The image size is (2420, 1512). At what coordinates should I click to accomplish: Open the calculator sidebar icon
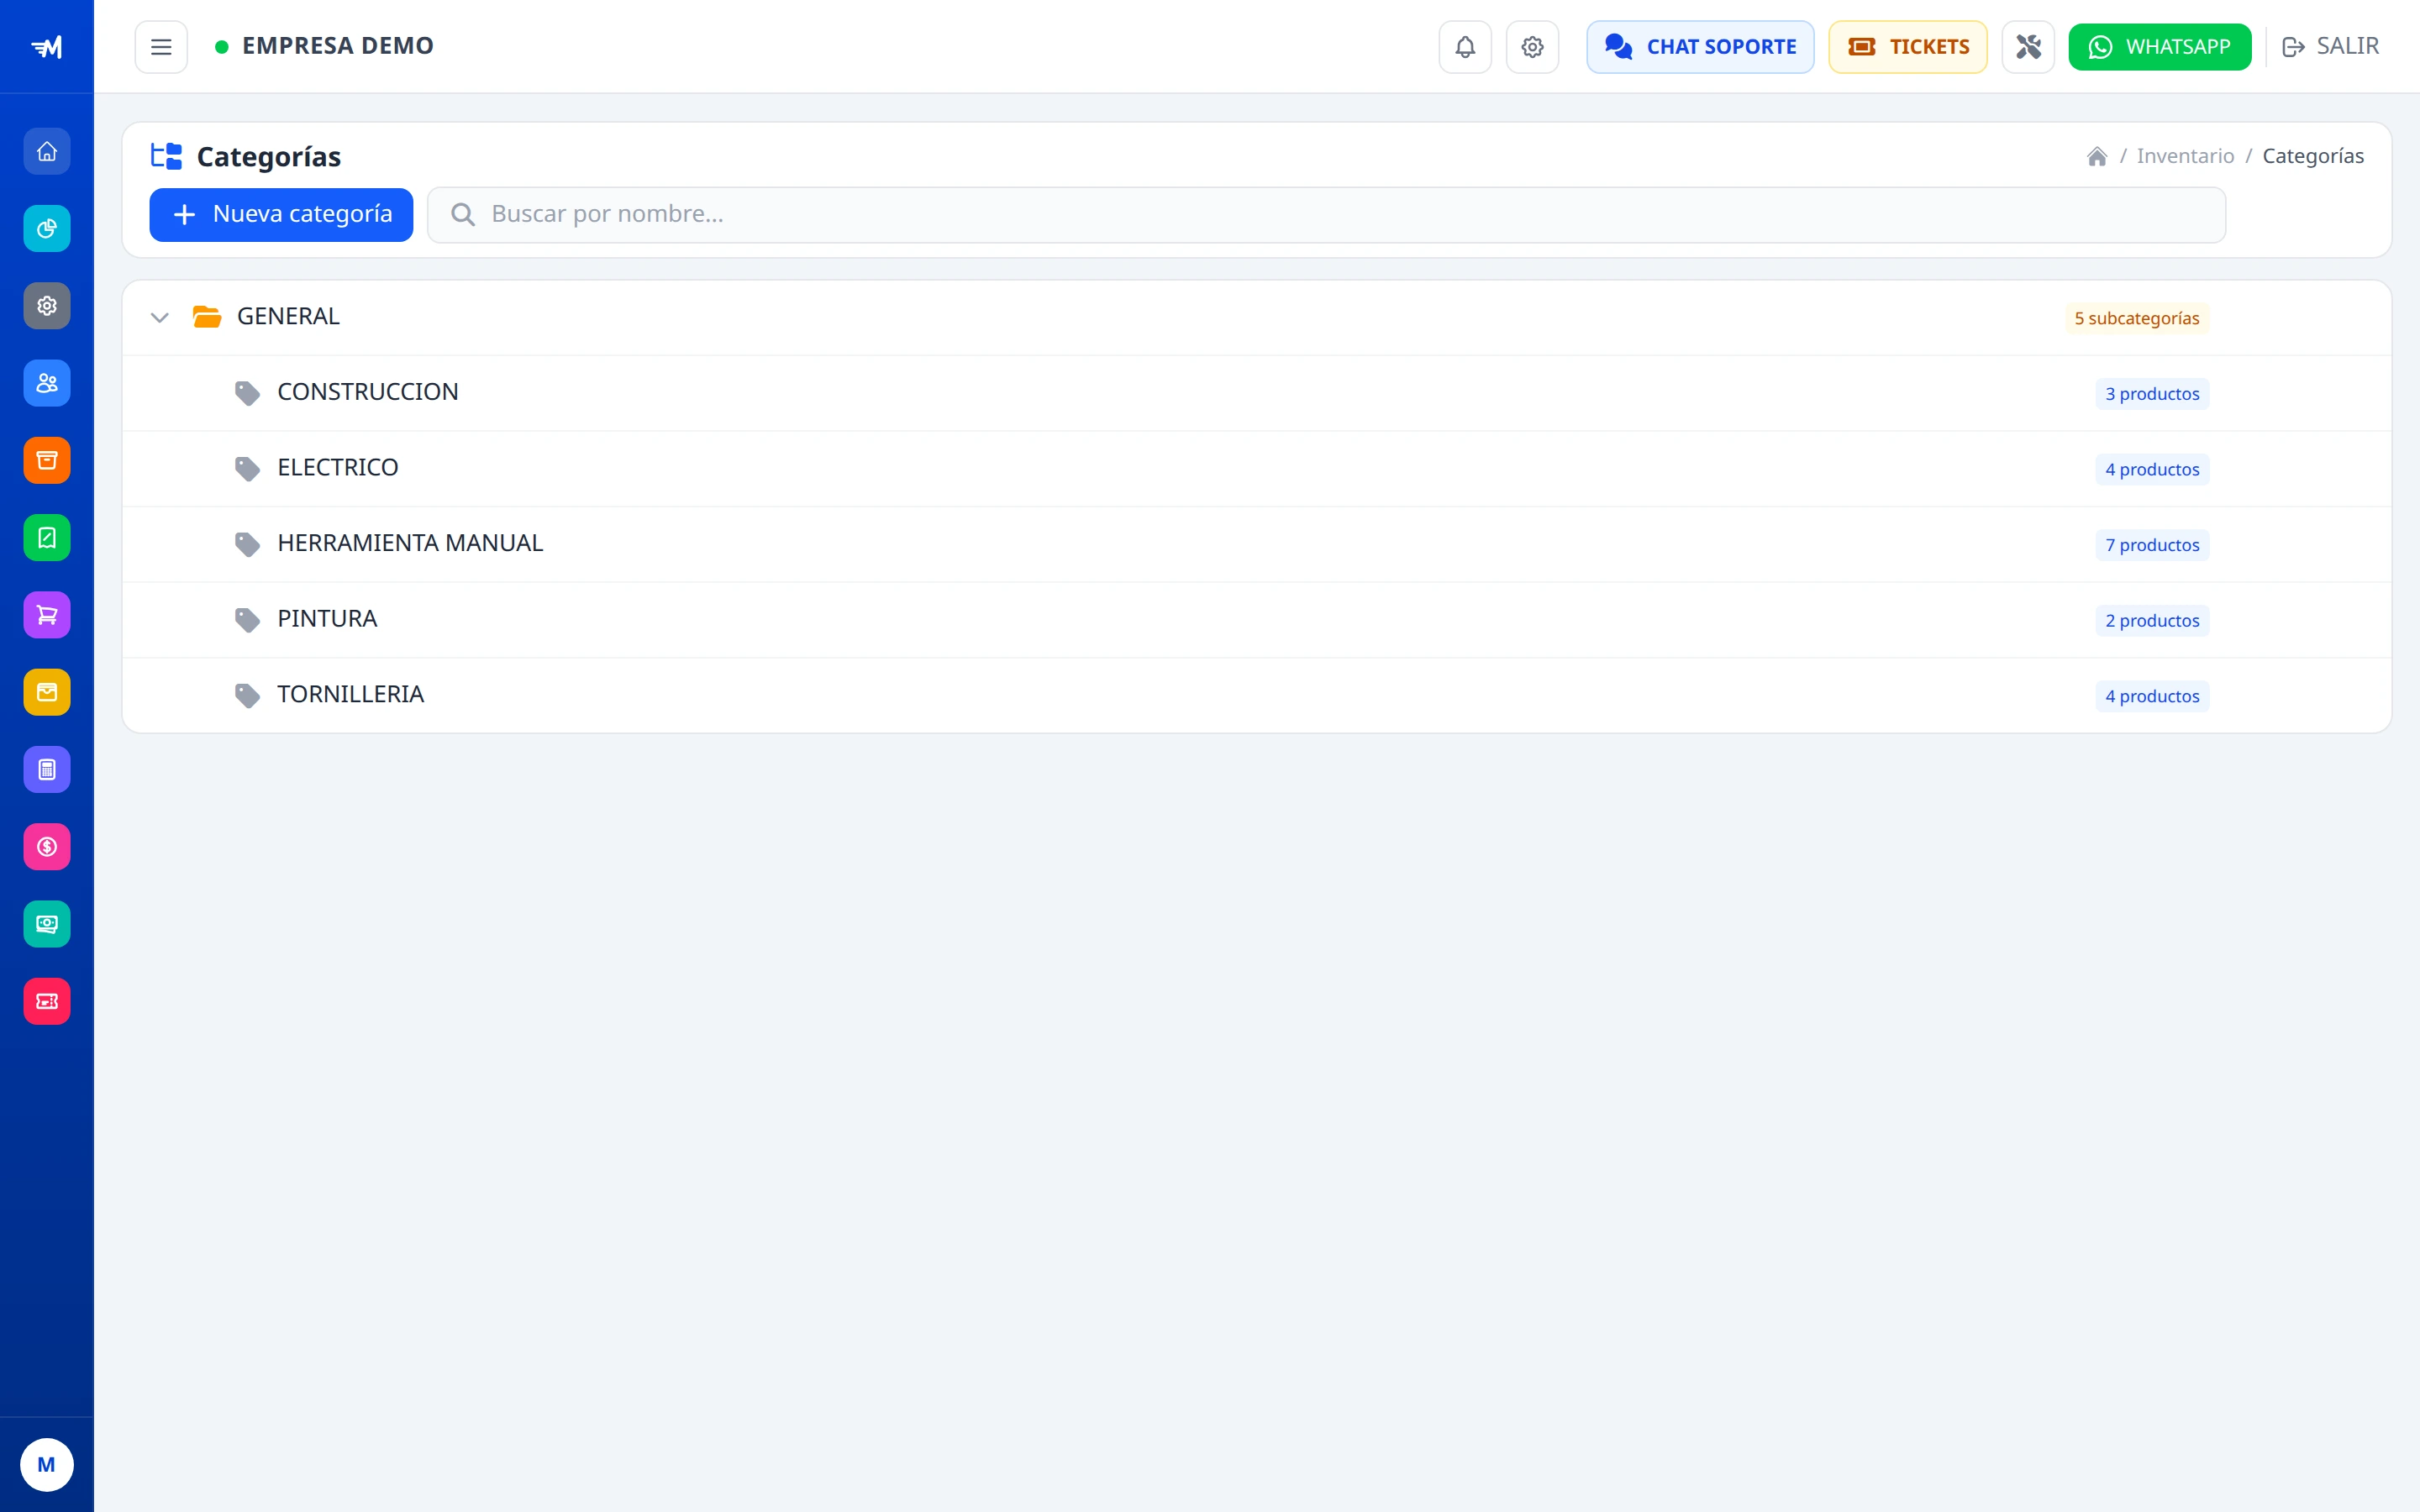pyautogui.click(x=47, y=769)
